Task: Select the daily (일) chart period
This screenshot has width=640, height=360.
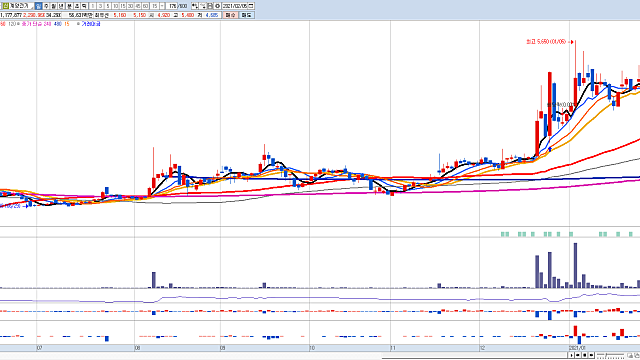Action: click(38, 6)
